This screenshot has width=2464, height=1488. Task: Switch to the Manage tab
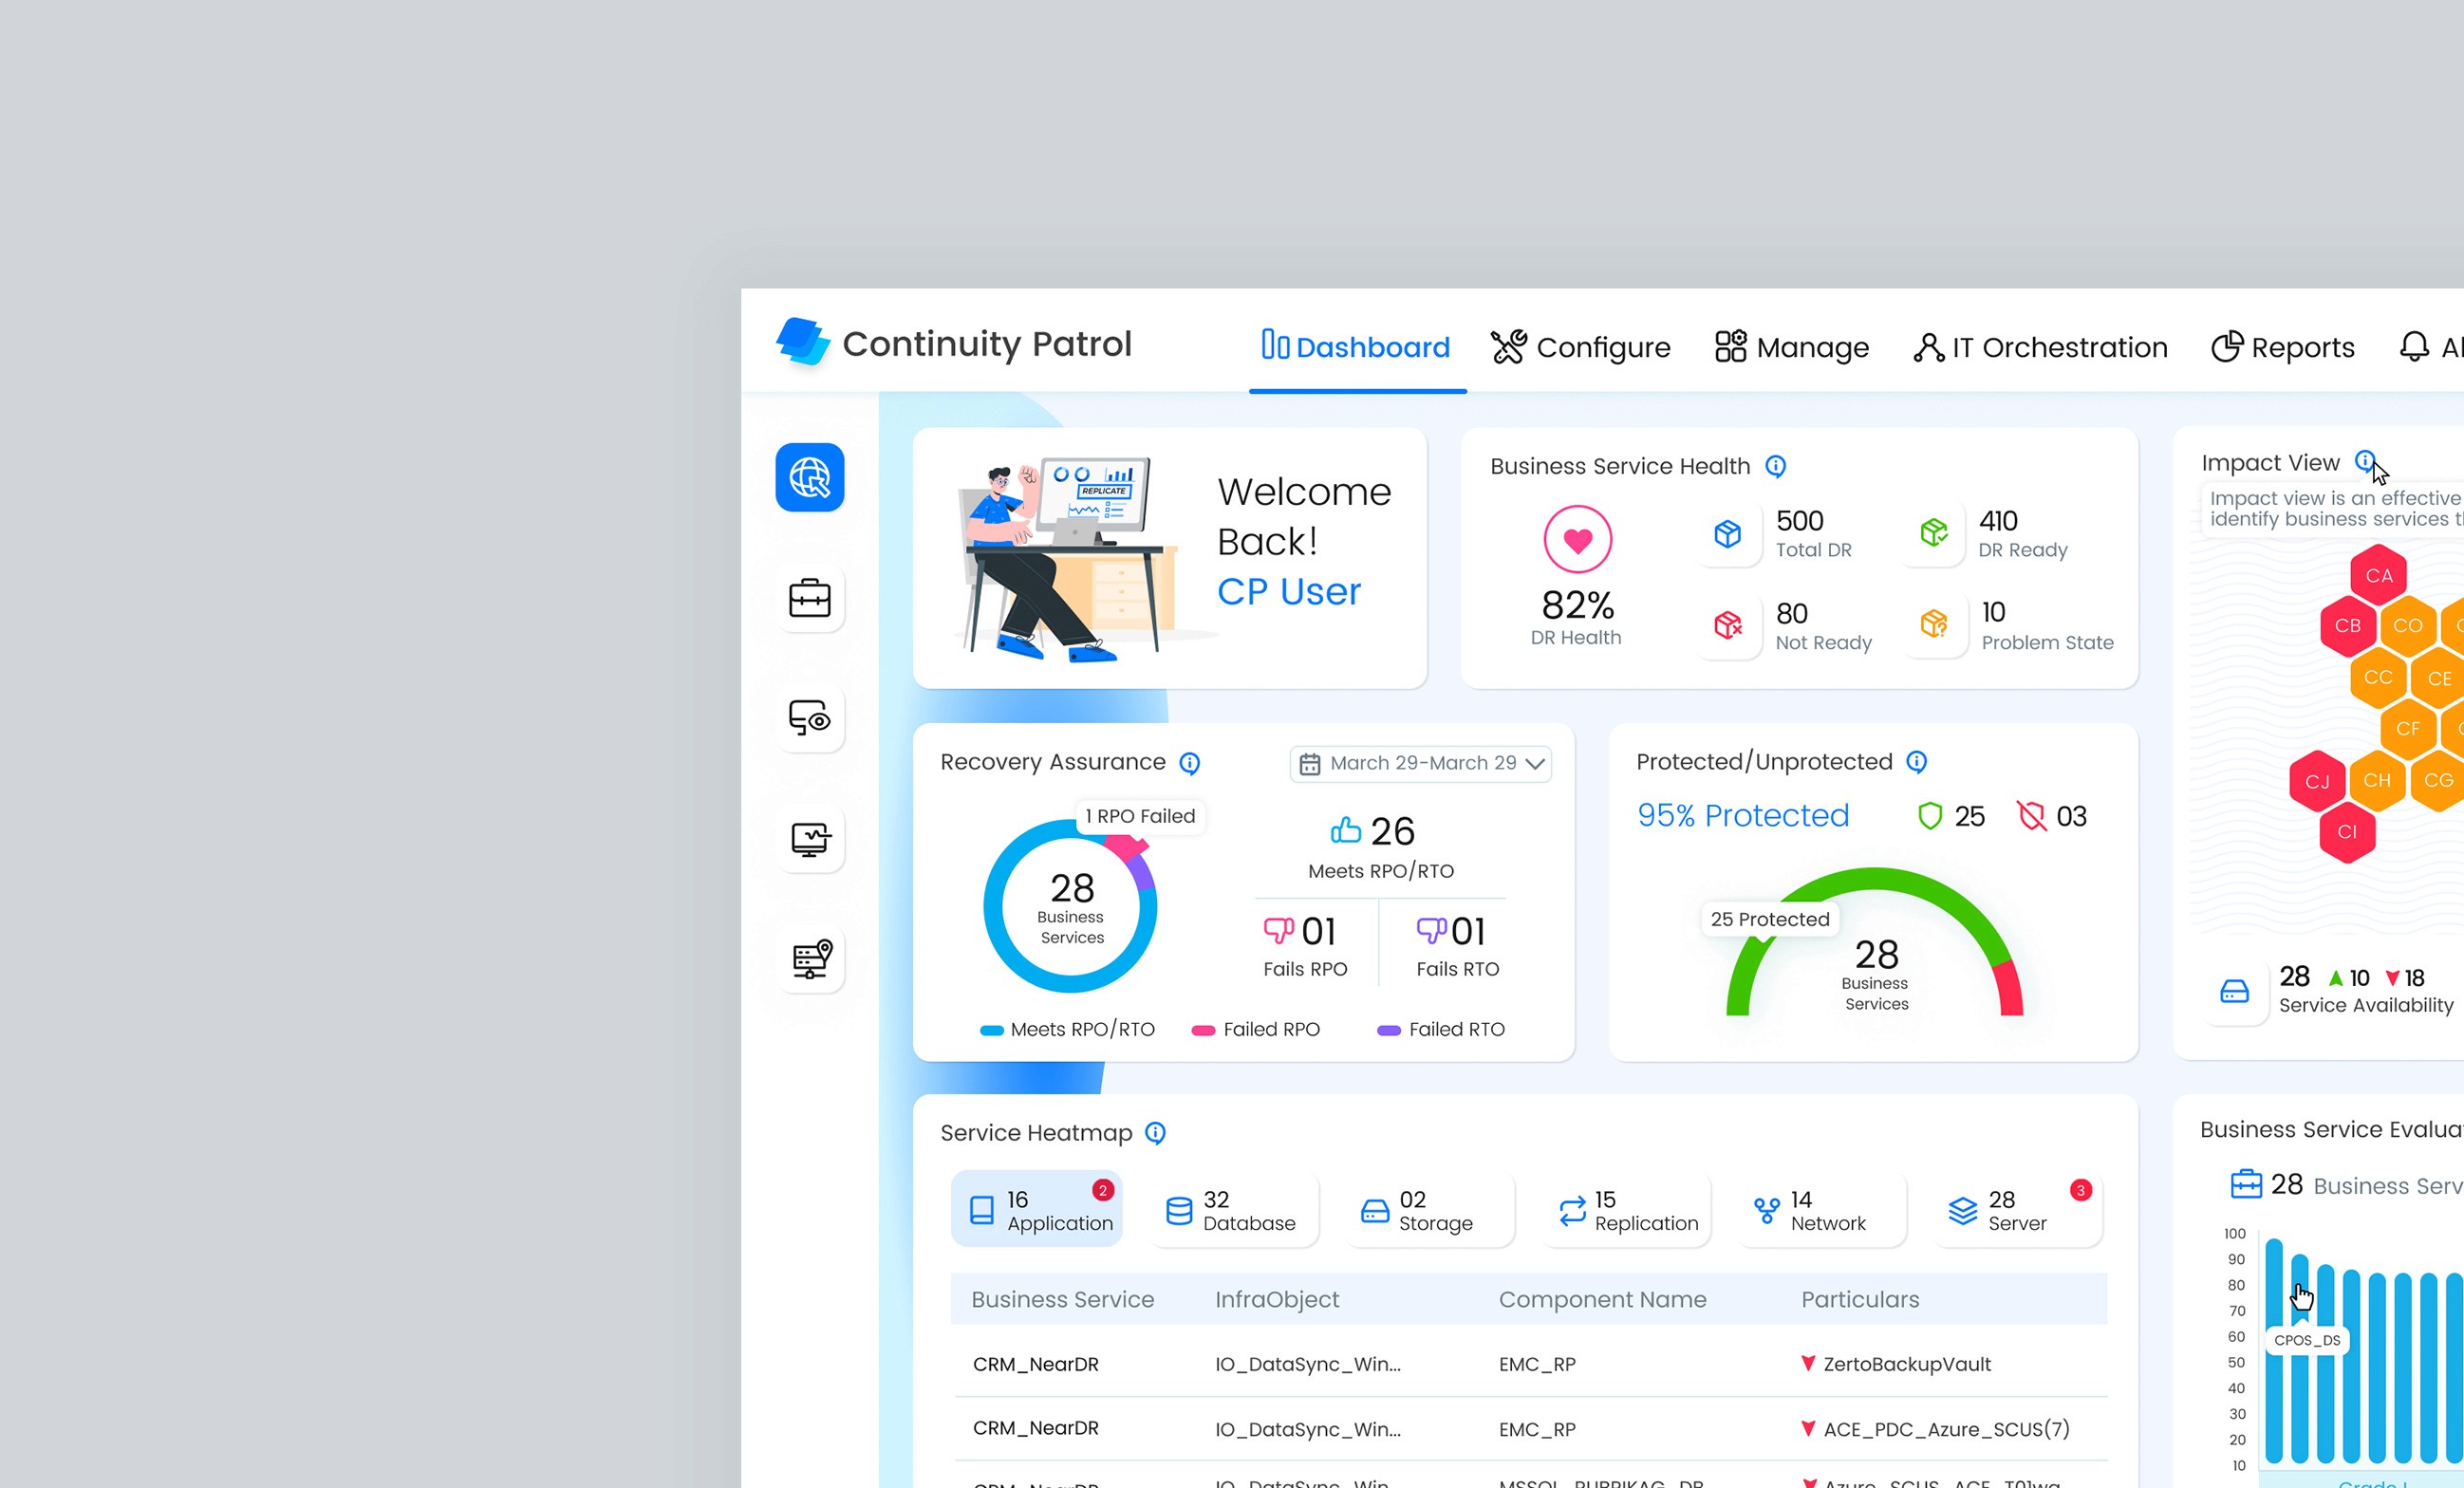coord(1791,347)
